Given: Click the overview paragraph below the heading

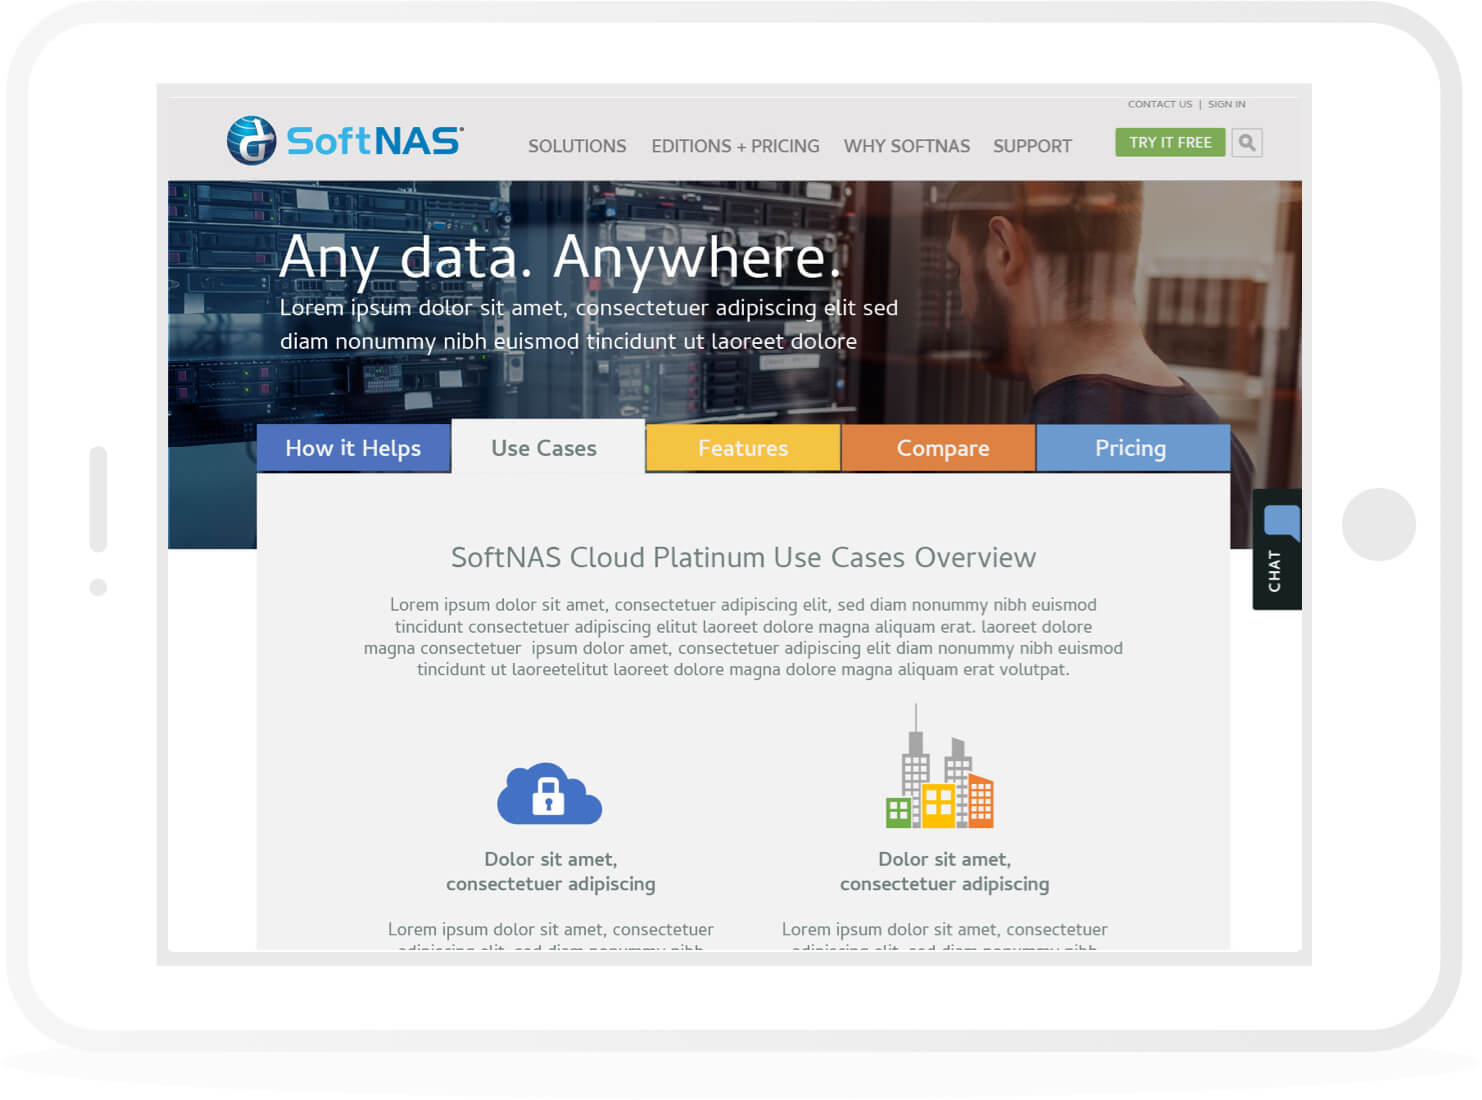Looking at the screenshot, I should tap(743, 637).
